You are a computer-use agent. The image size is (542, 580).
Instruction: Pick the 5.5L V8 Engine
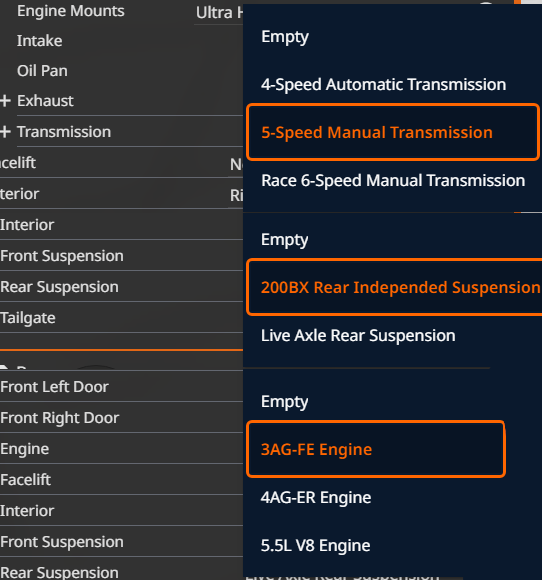pos(315,546)
